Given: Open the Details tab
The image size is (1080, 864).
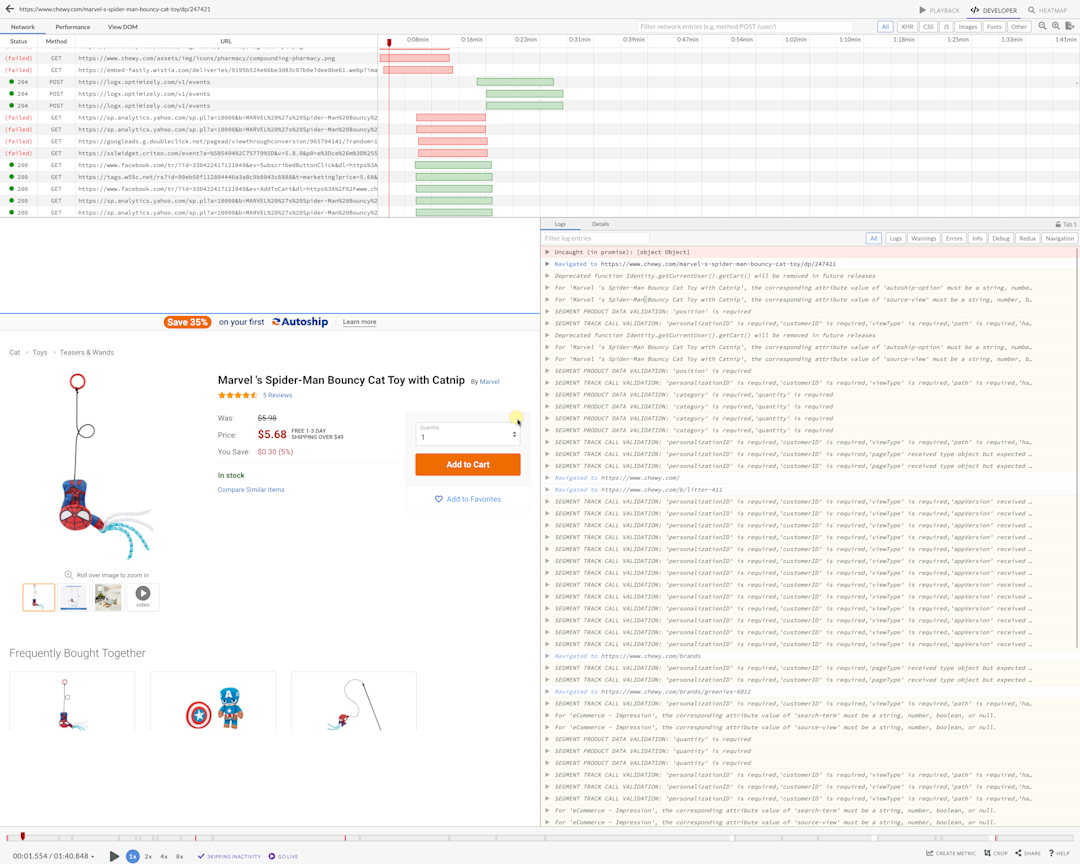Looking at the screenshot, I should point(601,224).
